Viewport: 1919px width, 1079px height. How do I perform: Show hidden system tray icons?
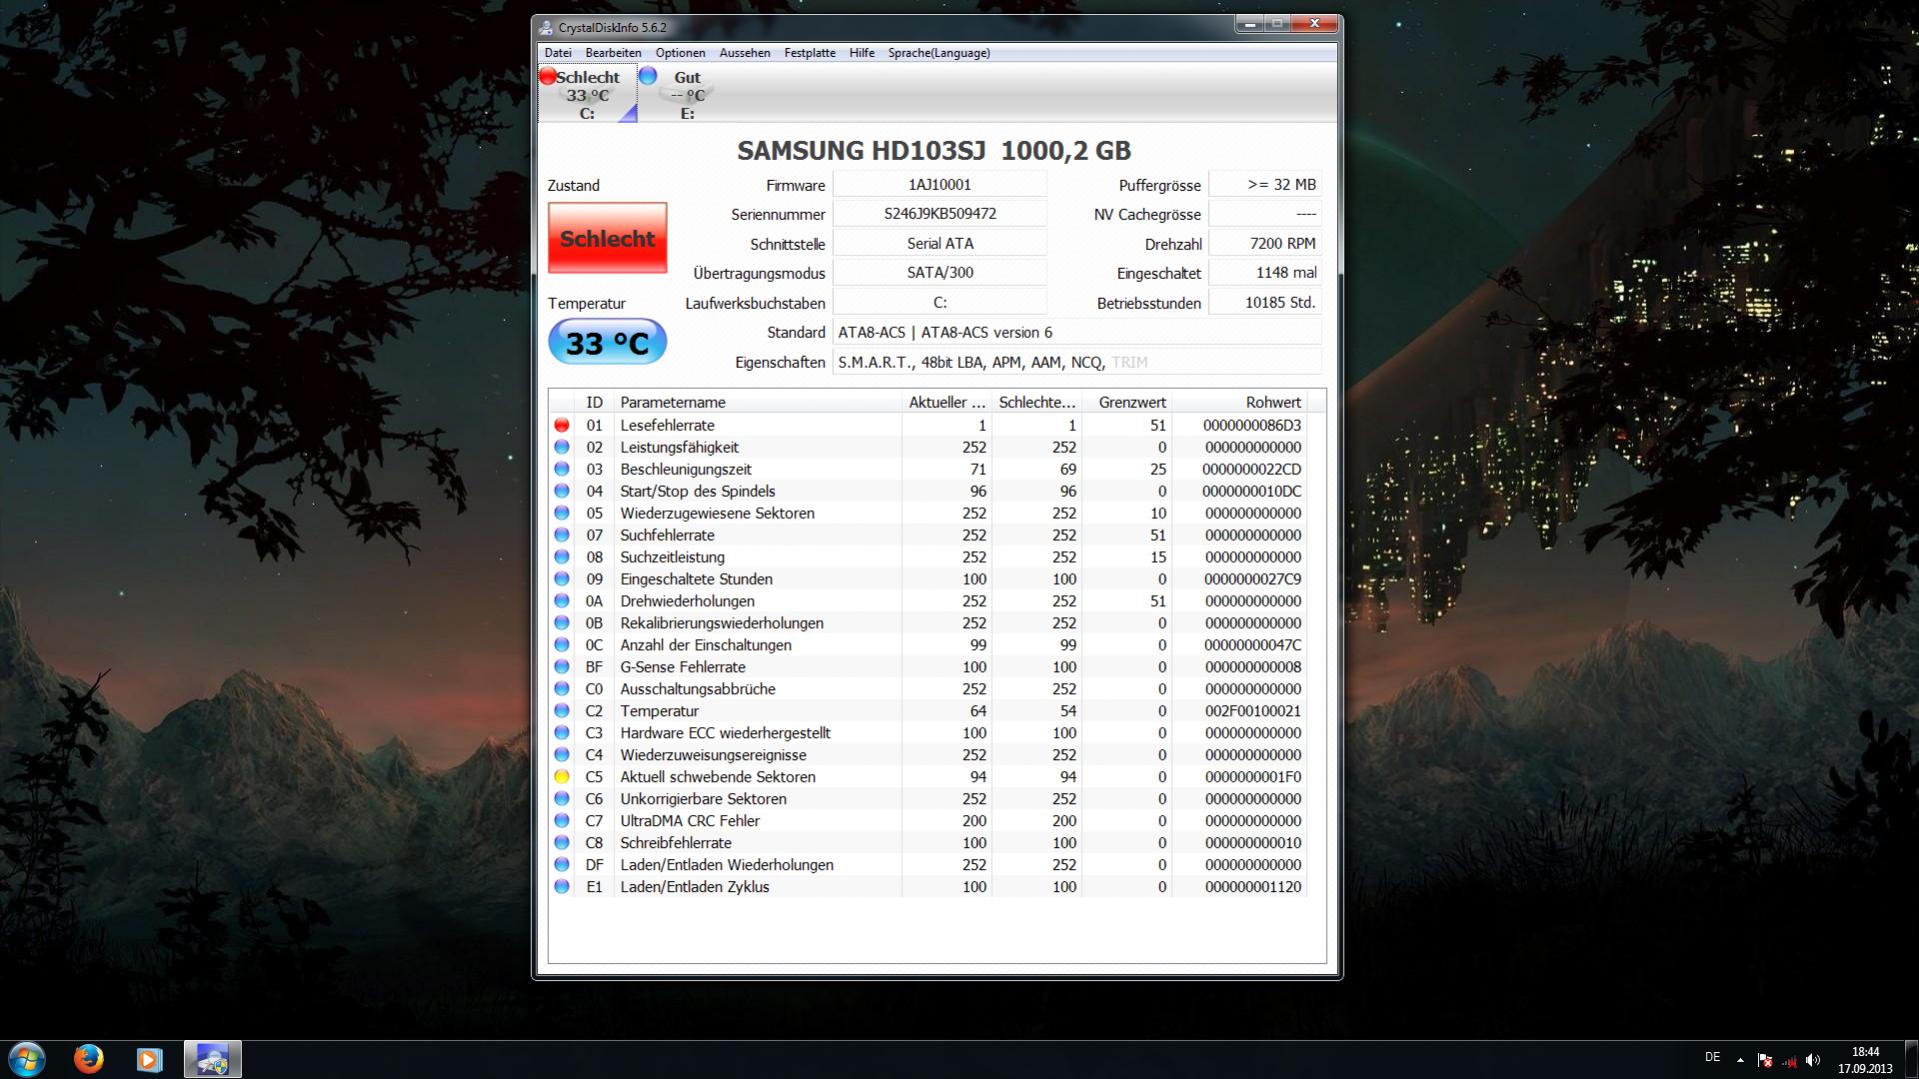click(x=1740, y=1060)
